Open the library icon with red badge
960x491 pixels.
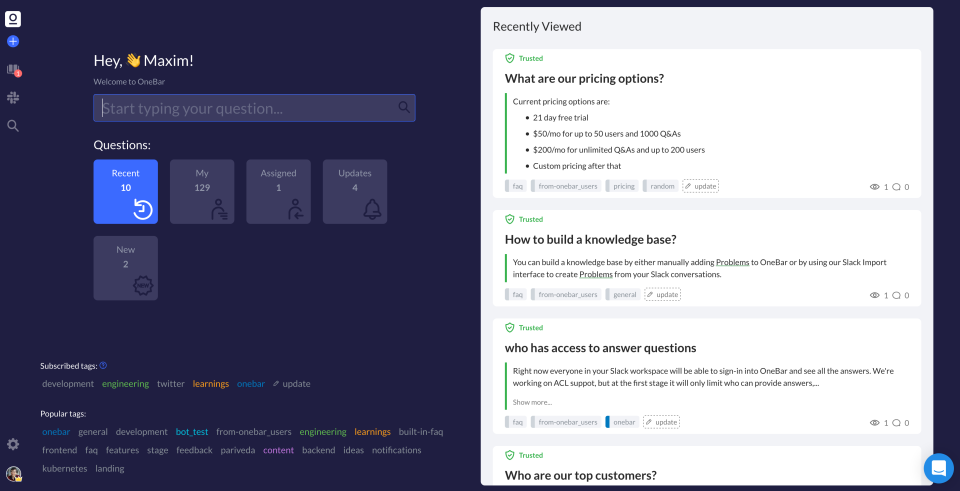[x=13, y=70]
